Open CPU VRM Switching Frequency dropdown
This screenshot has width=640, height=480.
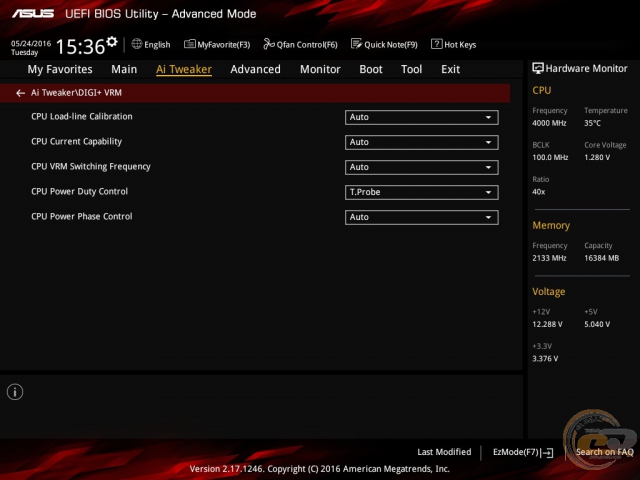coord(422,167)
